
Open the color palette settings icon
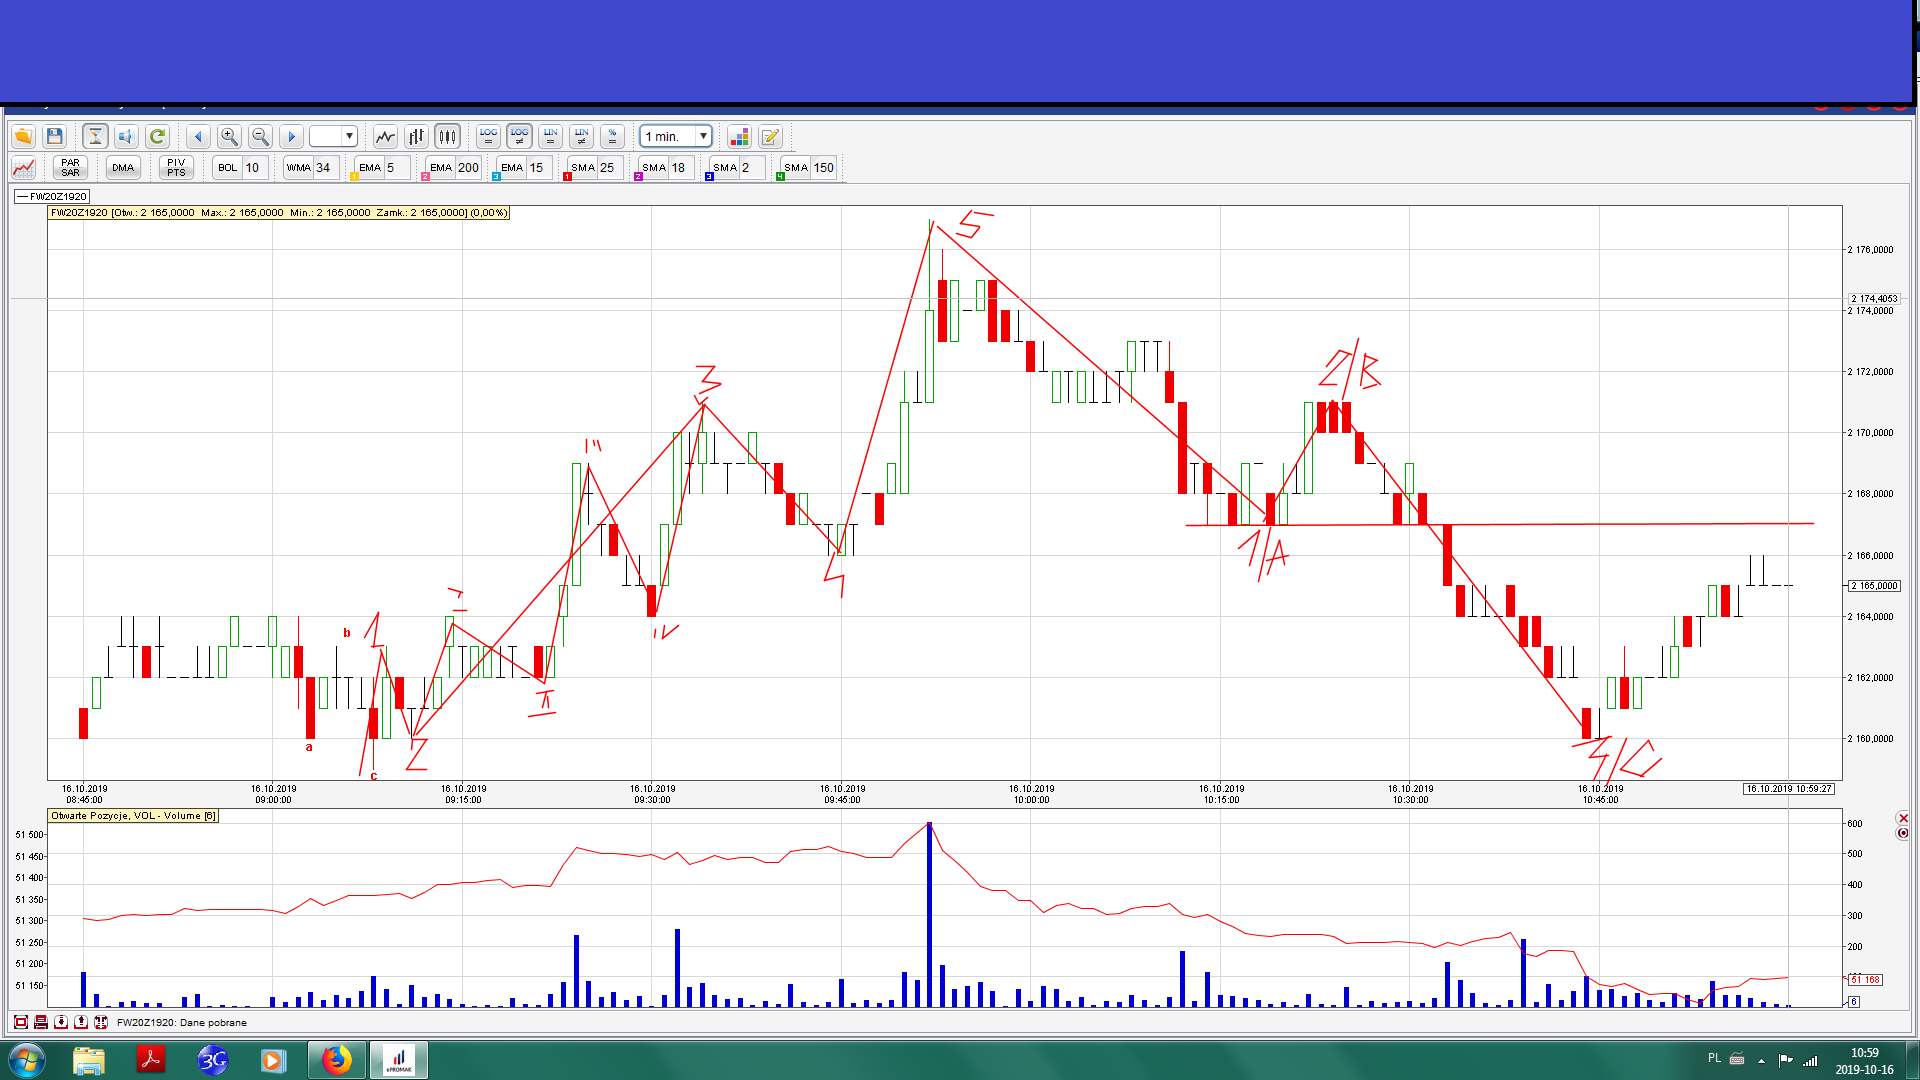[739, 137]
